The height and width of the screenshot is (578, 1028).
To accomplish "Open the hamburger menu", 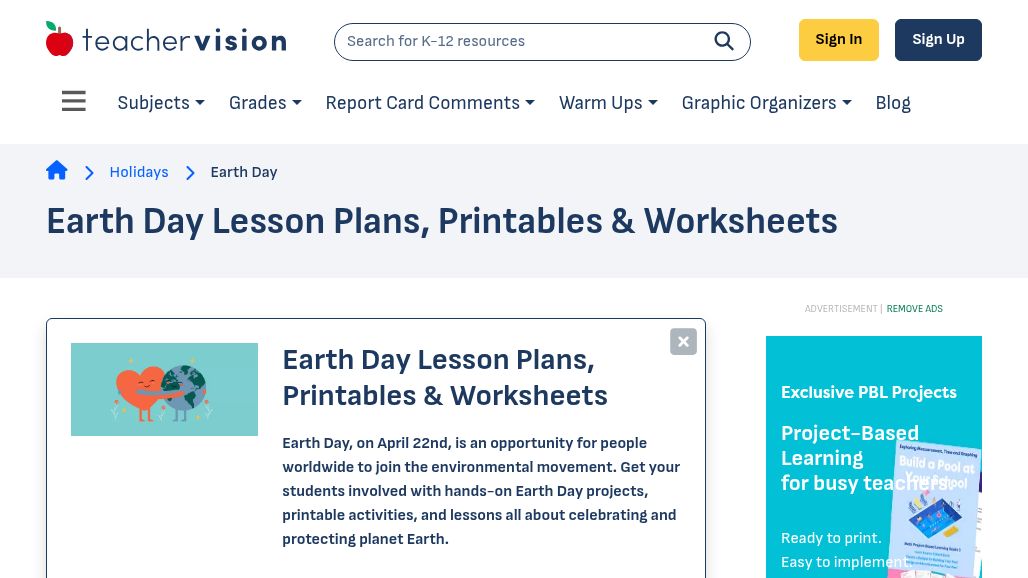I will (74, 102).
